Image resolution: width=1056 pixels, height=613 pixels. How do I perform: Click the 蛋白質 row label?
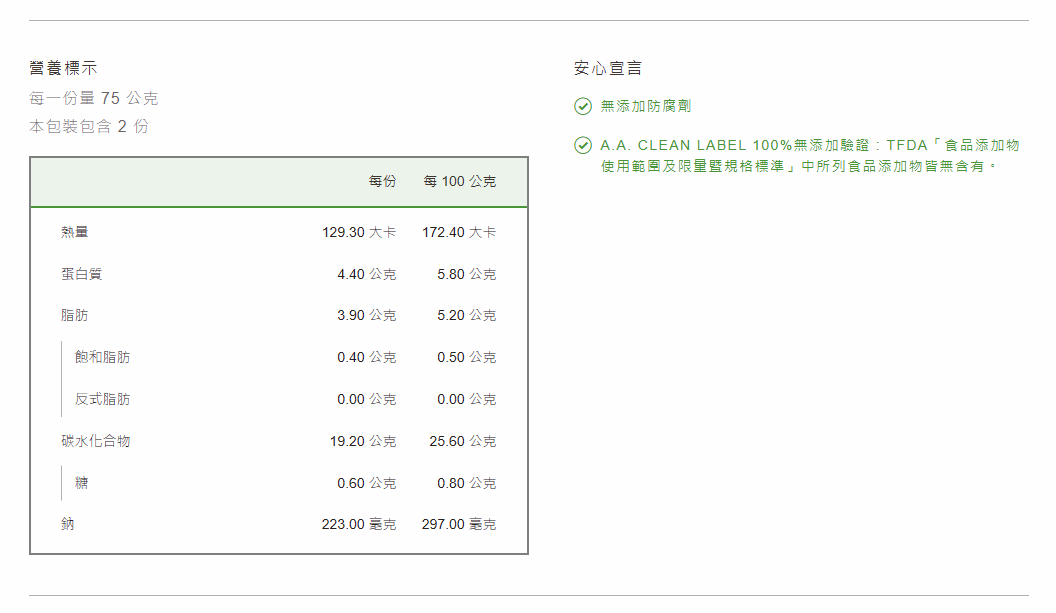(82, 274)
